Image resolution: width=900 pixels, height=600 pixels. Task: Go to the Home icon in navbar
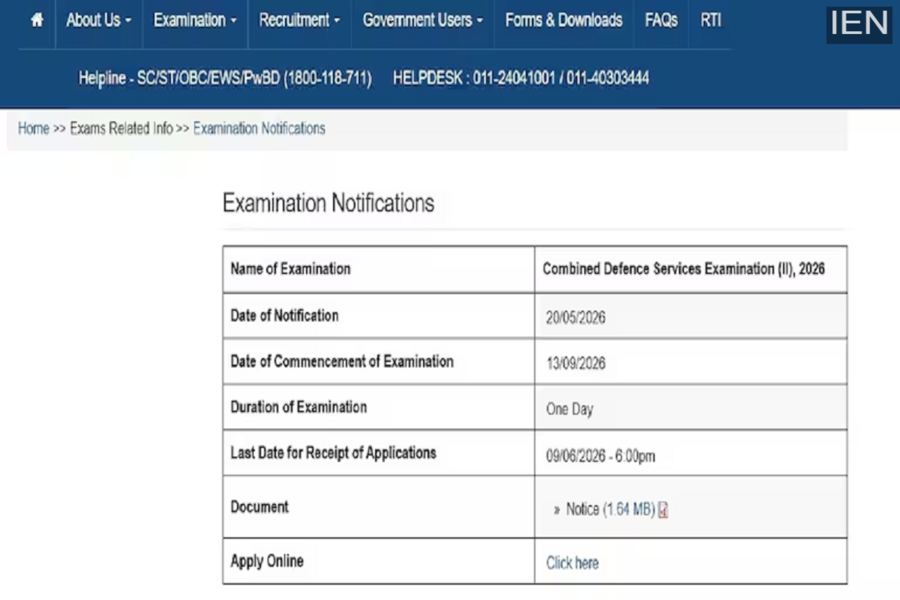pyautogui.click(x=37, y=21)
